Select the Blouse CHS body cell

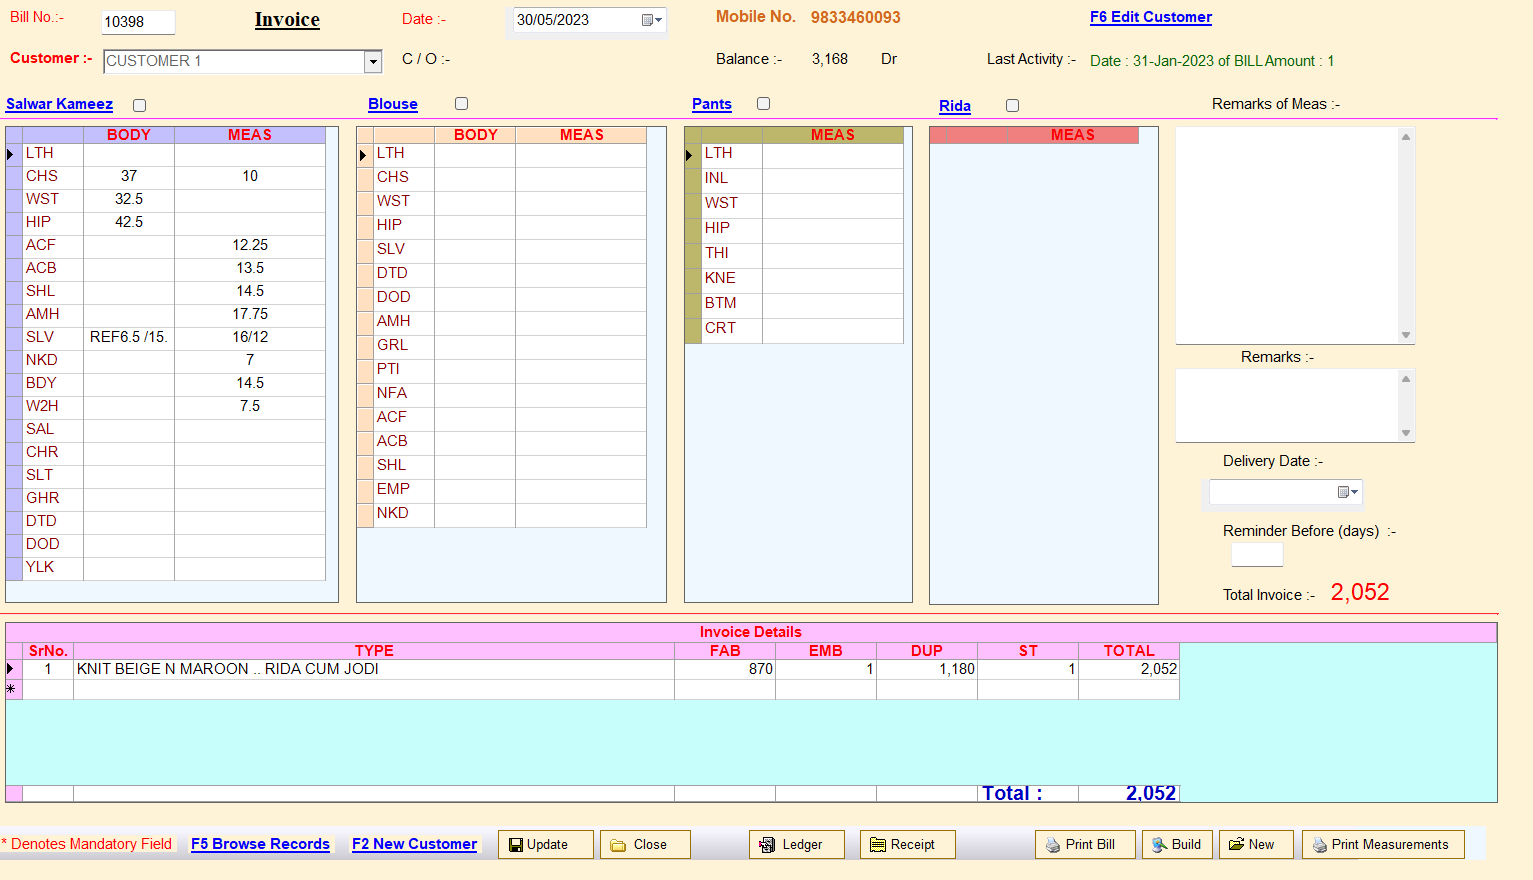[x=475, y=178]
